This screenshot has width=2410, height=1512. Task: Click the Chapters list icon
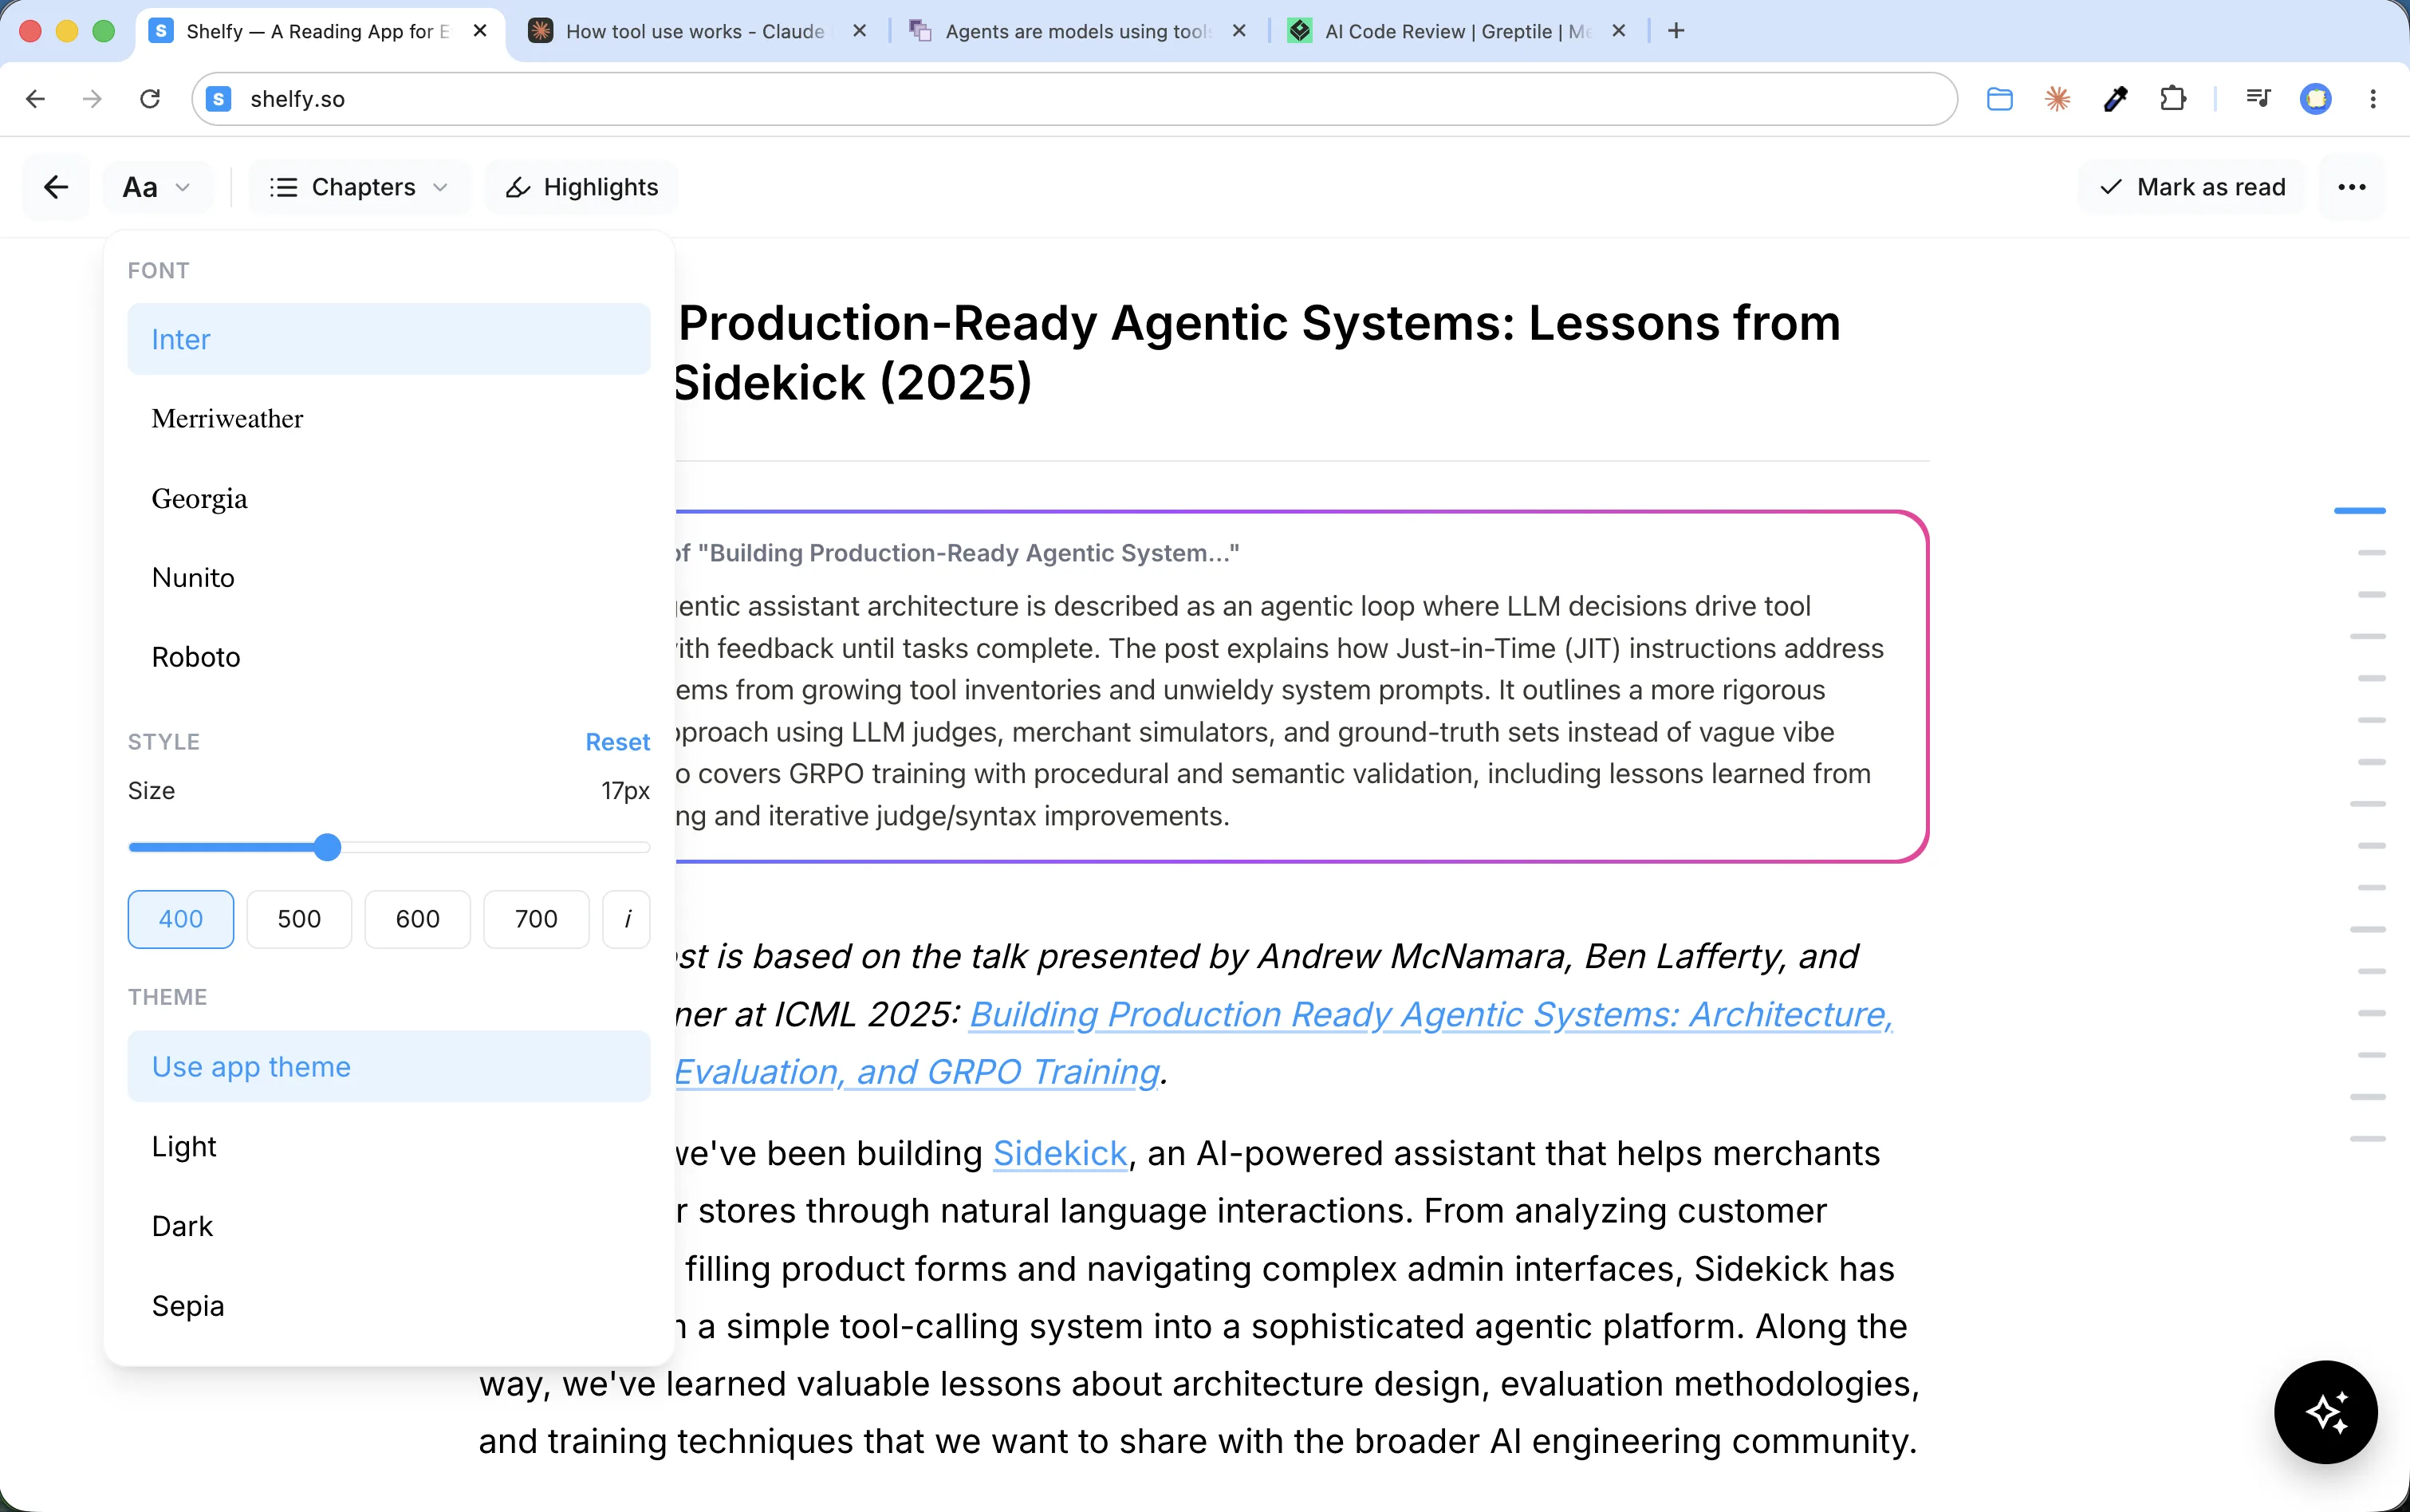284,187
